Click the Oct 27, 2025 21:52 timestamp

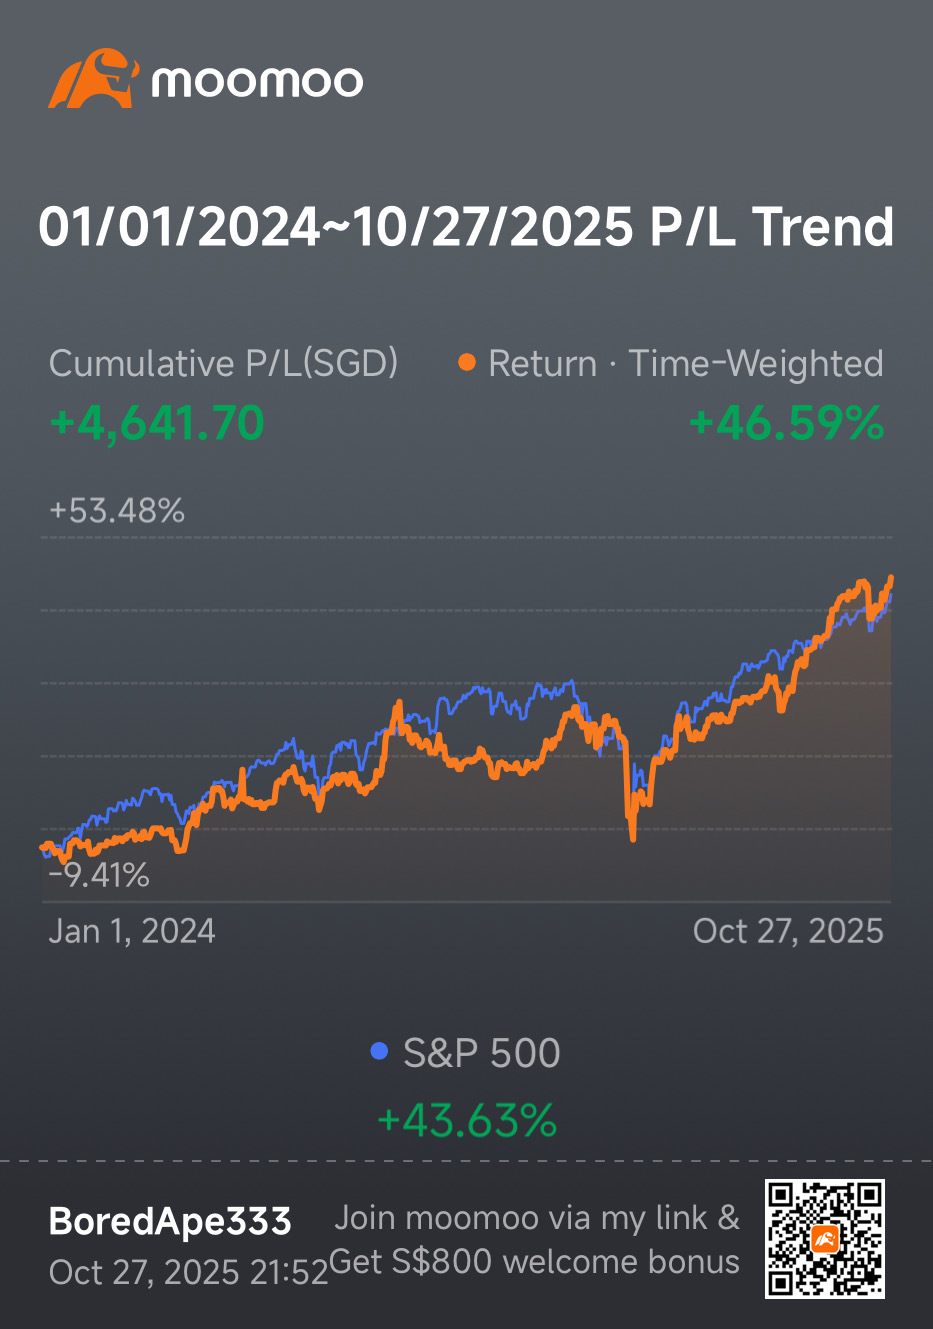[x=188, y=1272]
